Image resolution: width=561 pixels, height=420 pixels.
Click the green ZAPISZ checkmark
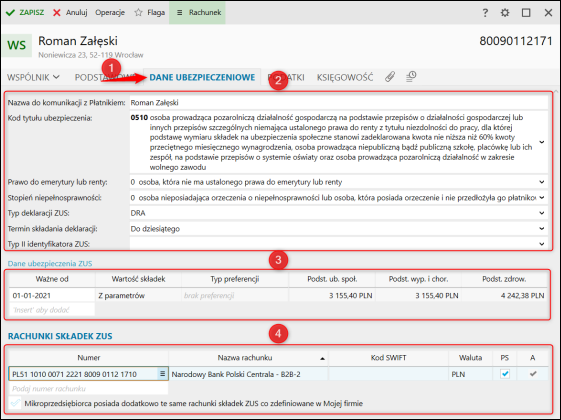point(10,13)
